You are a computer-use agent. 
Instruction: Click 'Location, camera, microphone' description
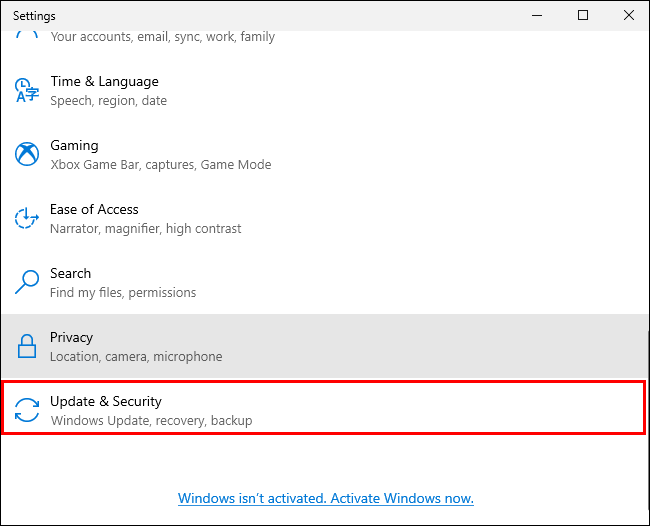[136, 356]
